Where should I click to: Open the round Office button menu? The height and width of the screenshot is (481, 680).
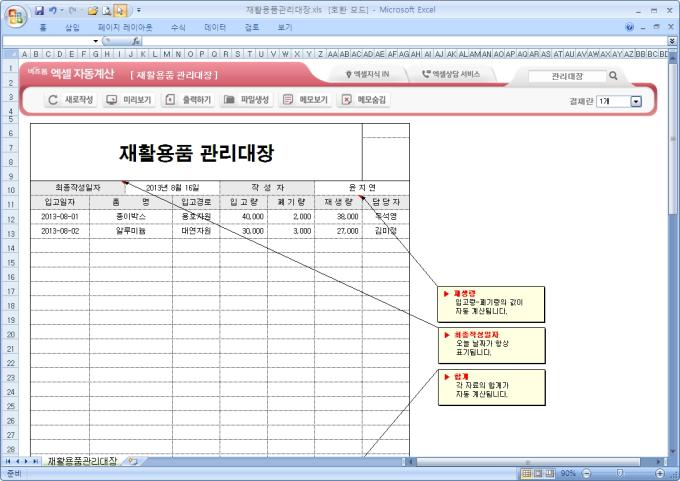[16, 17]
